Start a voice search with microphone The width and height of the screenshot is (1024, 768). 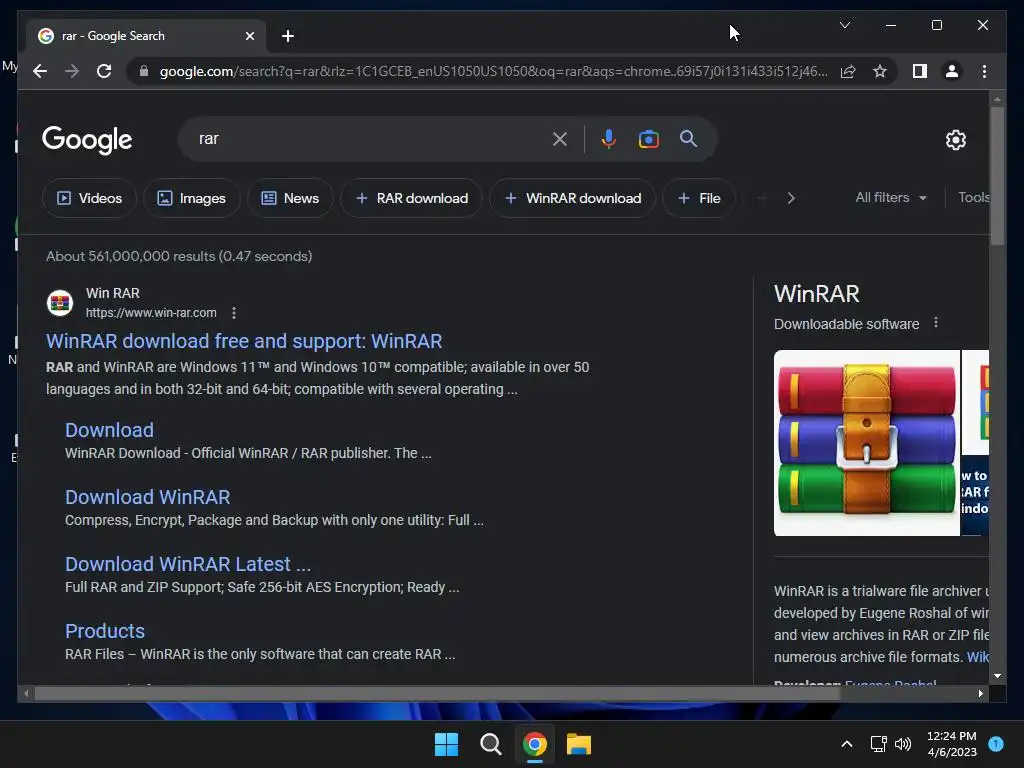click(609, 139)
